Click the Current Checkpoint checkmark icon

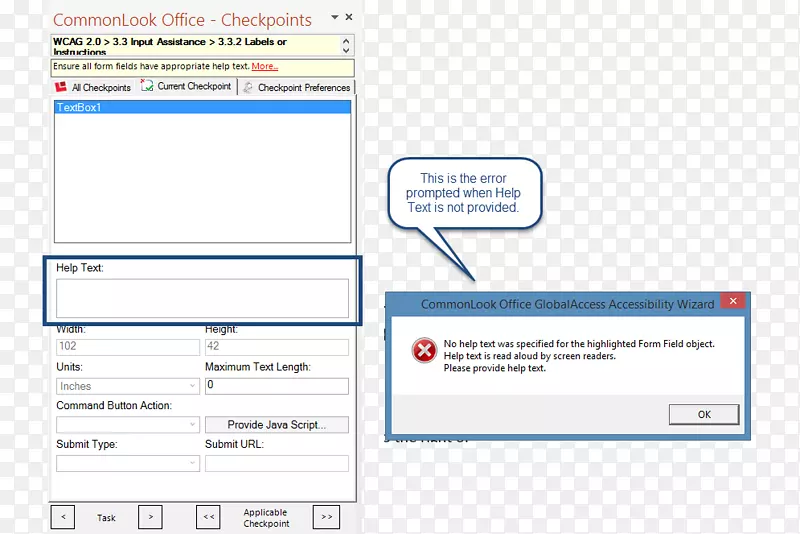tap(147, 85)
